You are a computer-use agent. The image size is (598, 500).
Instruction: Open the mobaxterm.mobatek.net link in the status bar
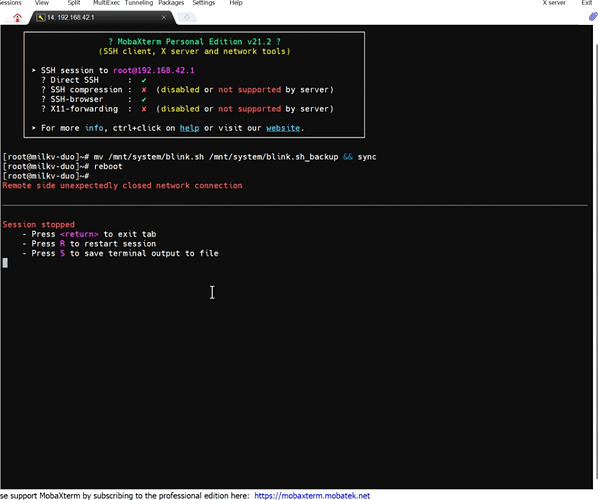point(312,495)
